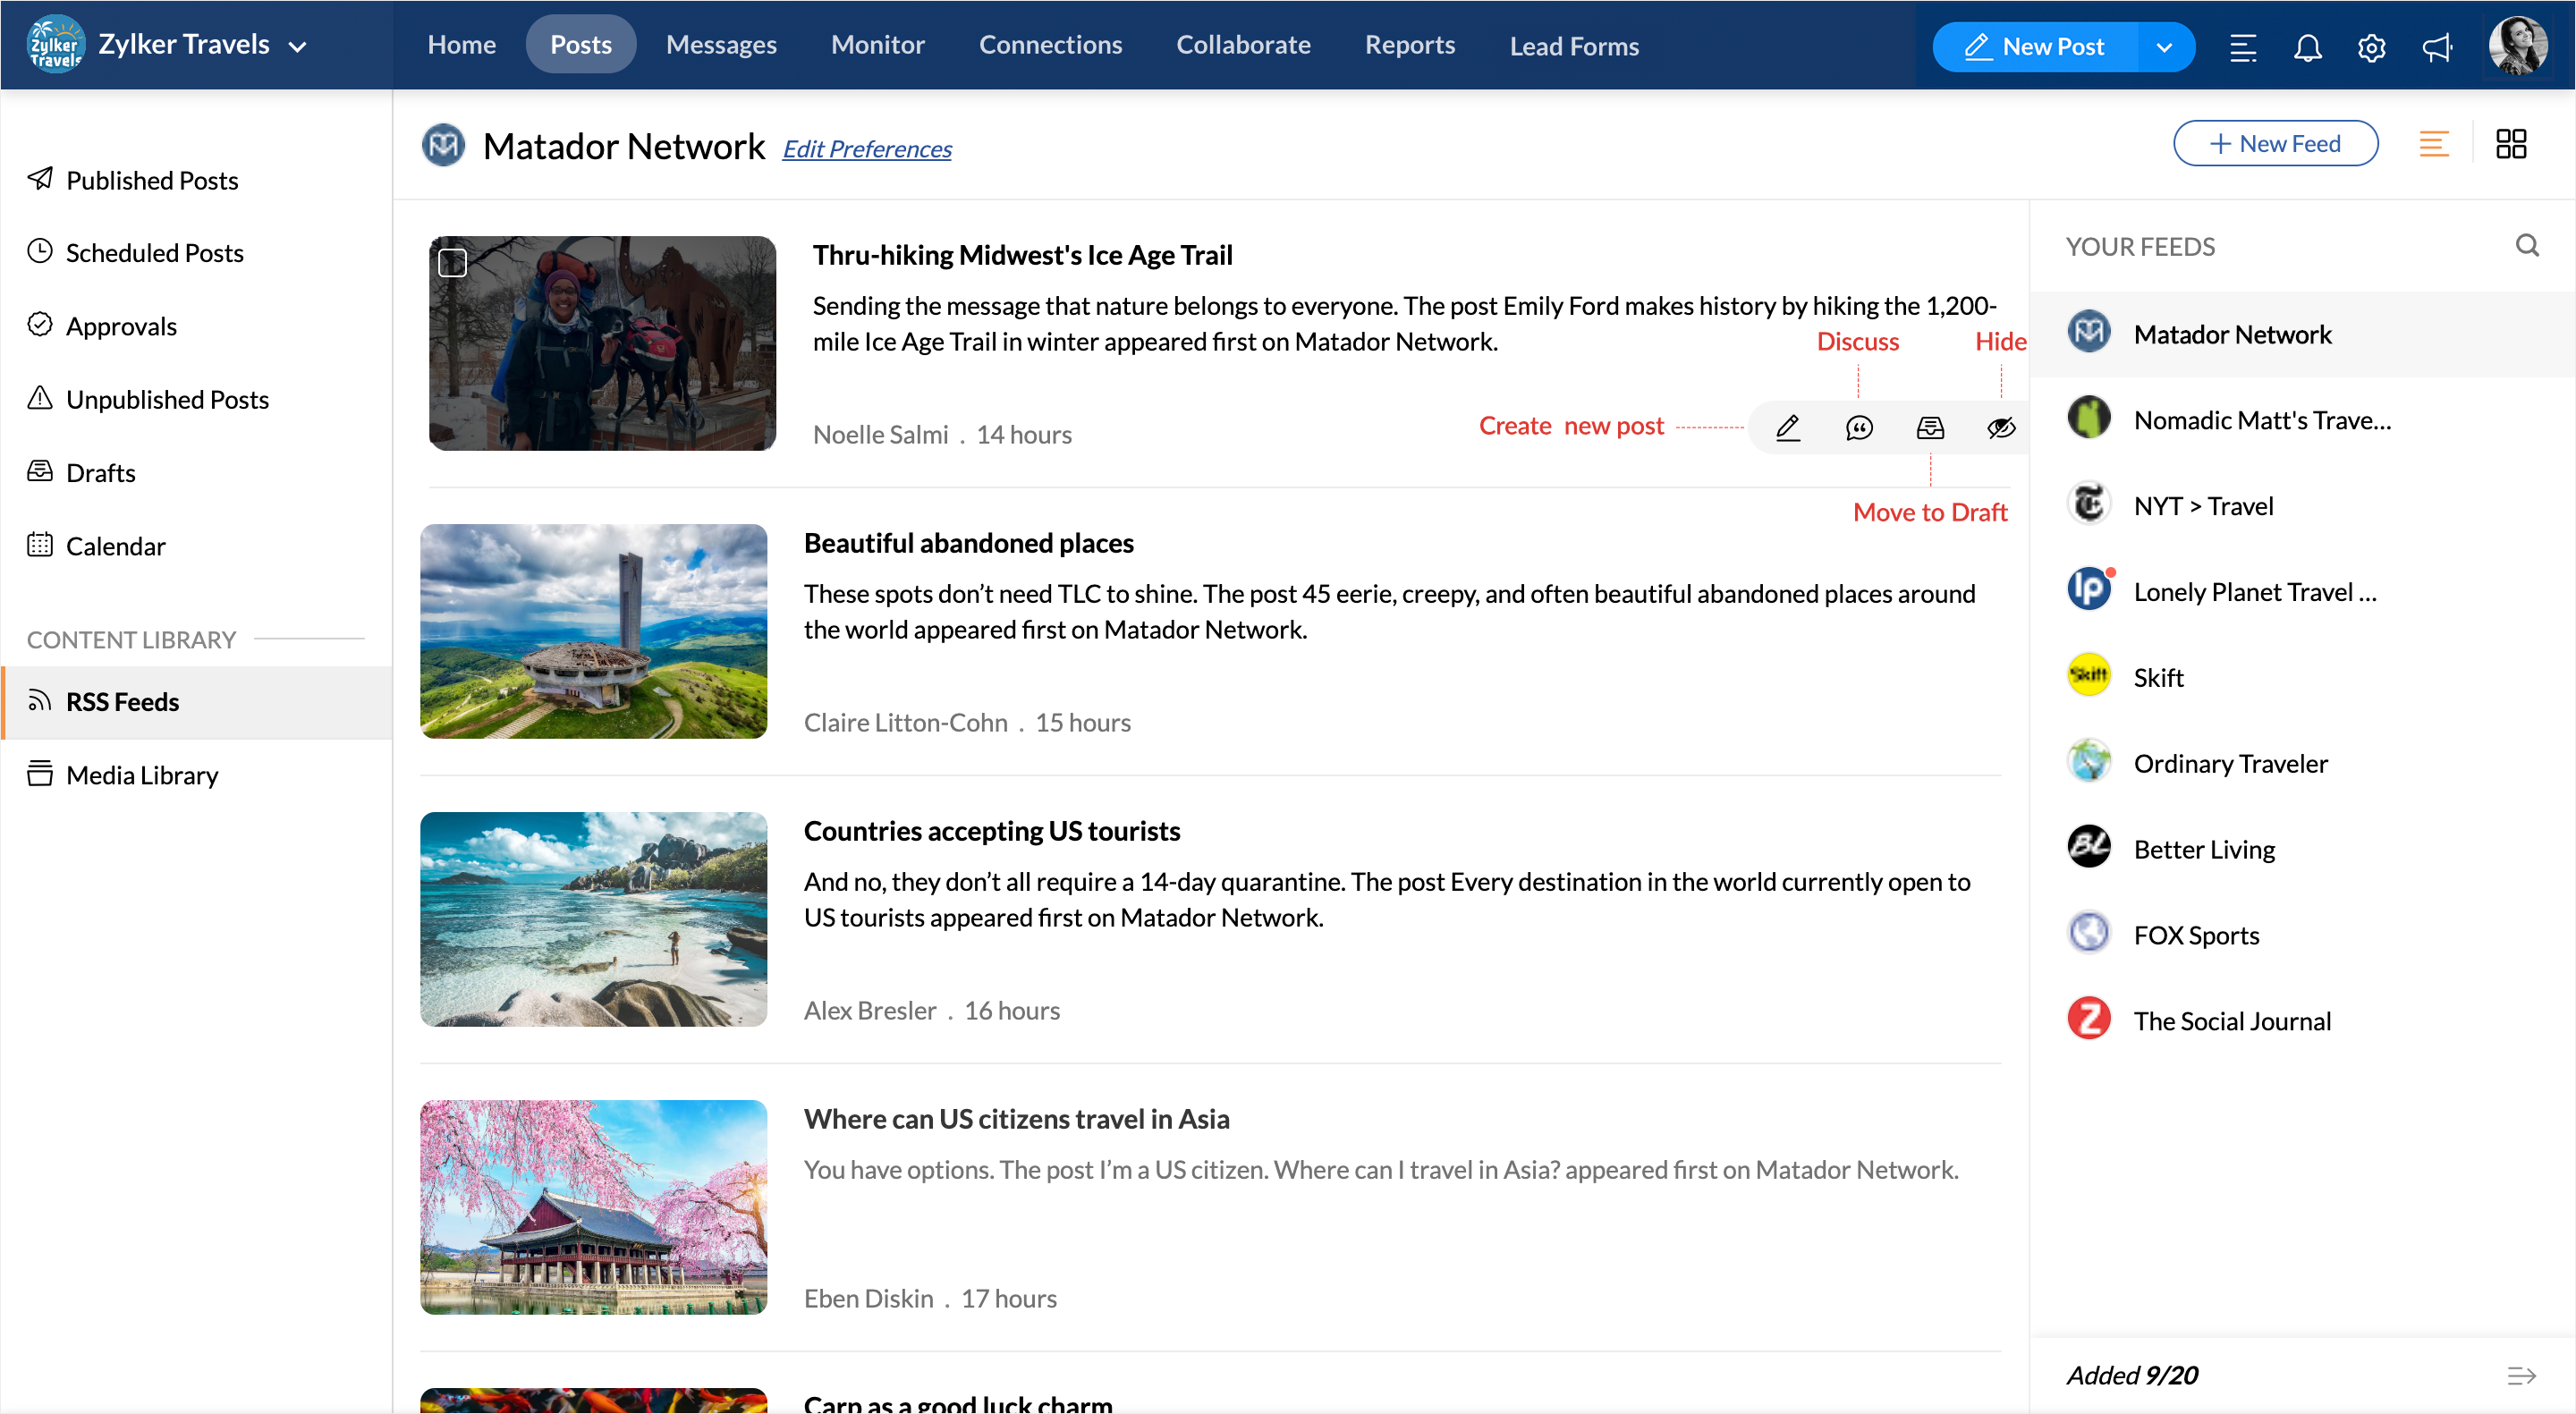Search your feeds with magnifier icon
This screenshot has width=2576, height=1414.
[2527, 246]
